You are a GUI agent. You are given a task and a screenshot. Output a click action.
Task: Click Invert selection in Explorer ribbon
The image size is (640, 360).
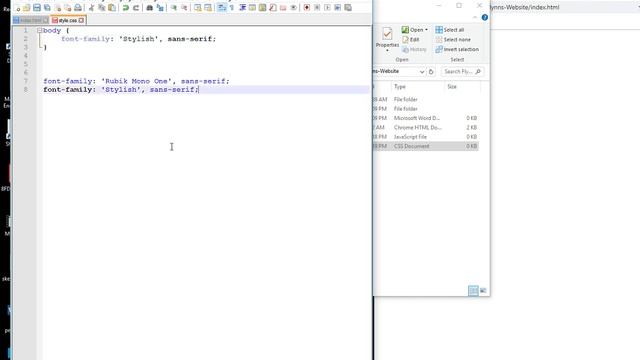(x=457, y=49)
